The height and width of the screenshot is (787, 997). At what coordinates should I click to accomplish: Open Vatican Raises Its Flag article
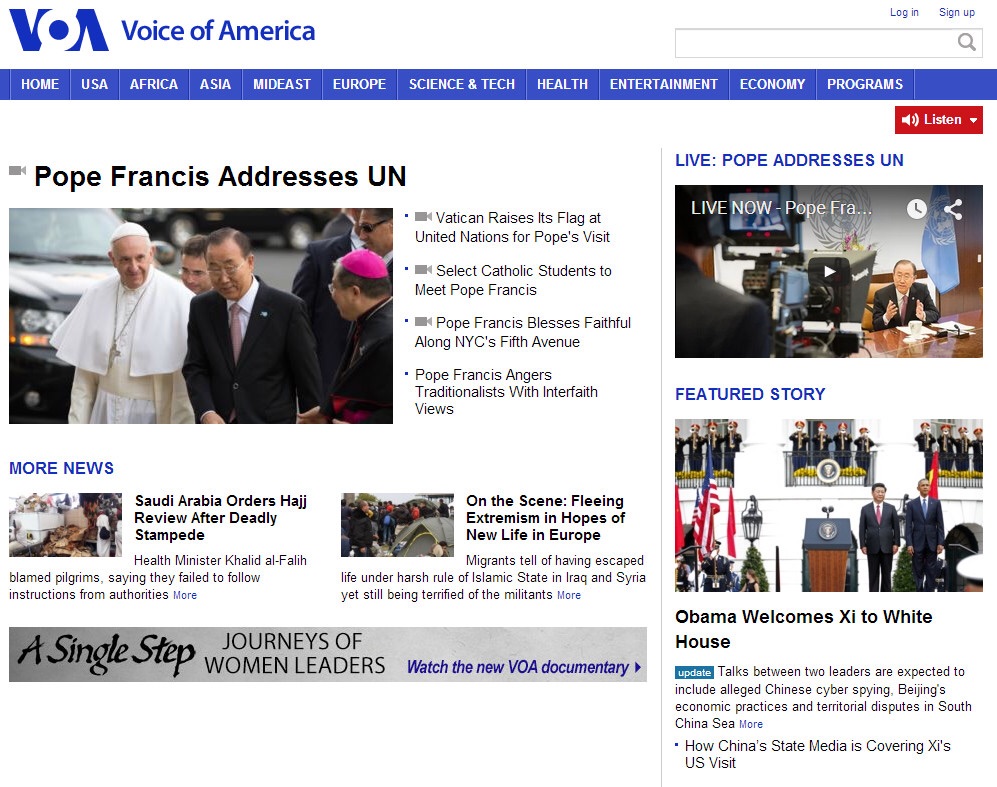(512, 227)
